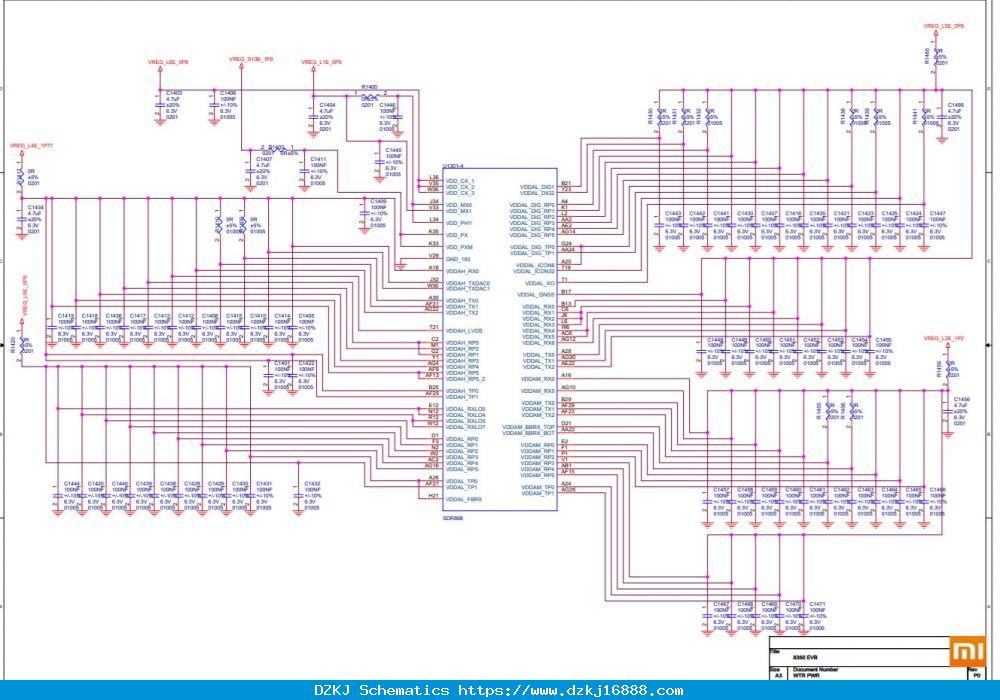Click the 8350 EVB title text
1000x700 pixels.
805,657
